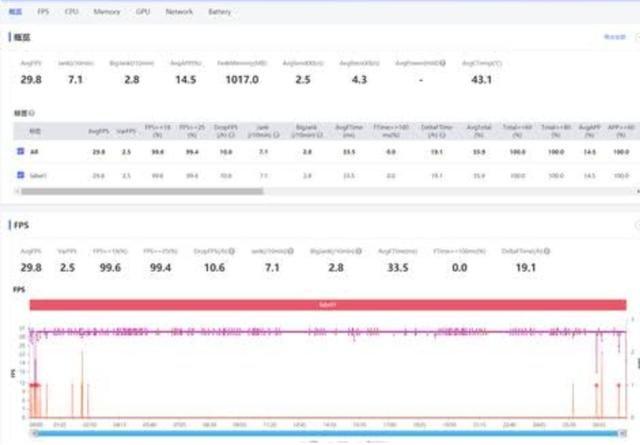Toggle the label1 row checkbox
The height and width of the screenshot is (445, 640).
[20, 174]
